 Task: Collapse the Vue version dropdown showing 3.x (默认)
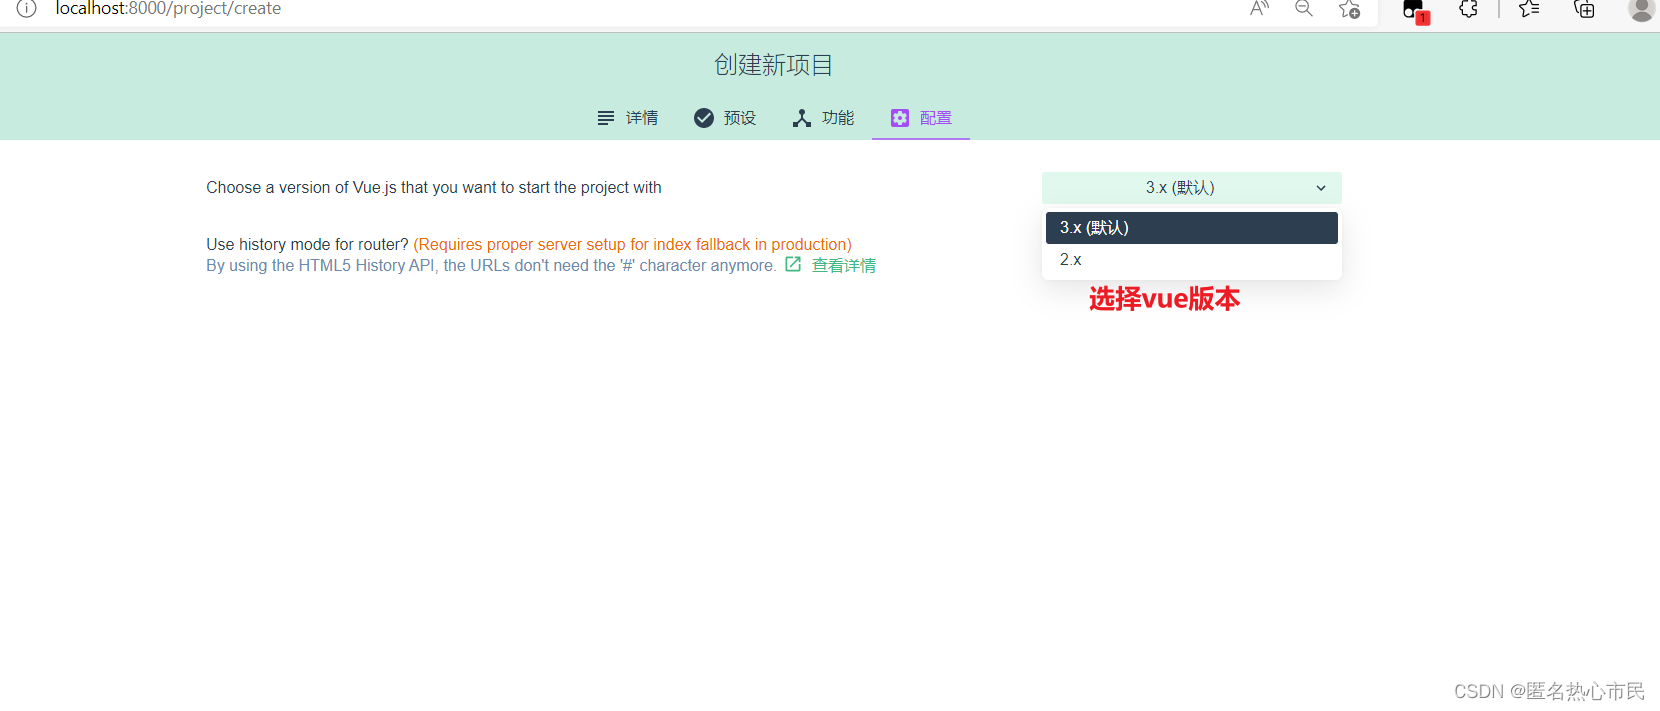pos(1191,188)
